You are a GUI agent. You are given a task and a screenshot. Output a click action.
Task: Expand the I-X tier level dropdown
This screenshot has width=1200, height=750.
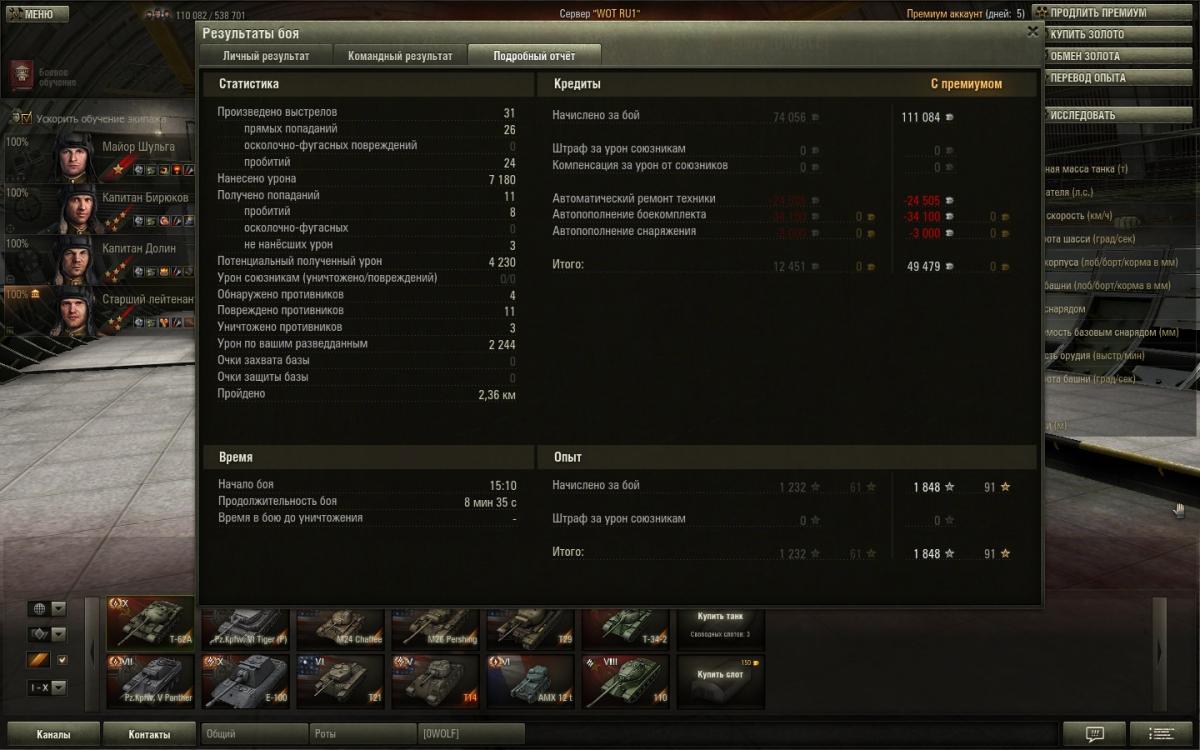point(58,688)
